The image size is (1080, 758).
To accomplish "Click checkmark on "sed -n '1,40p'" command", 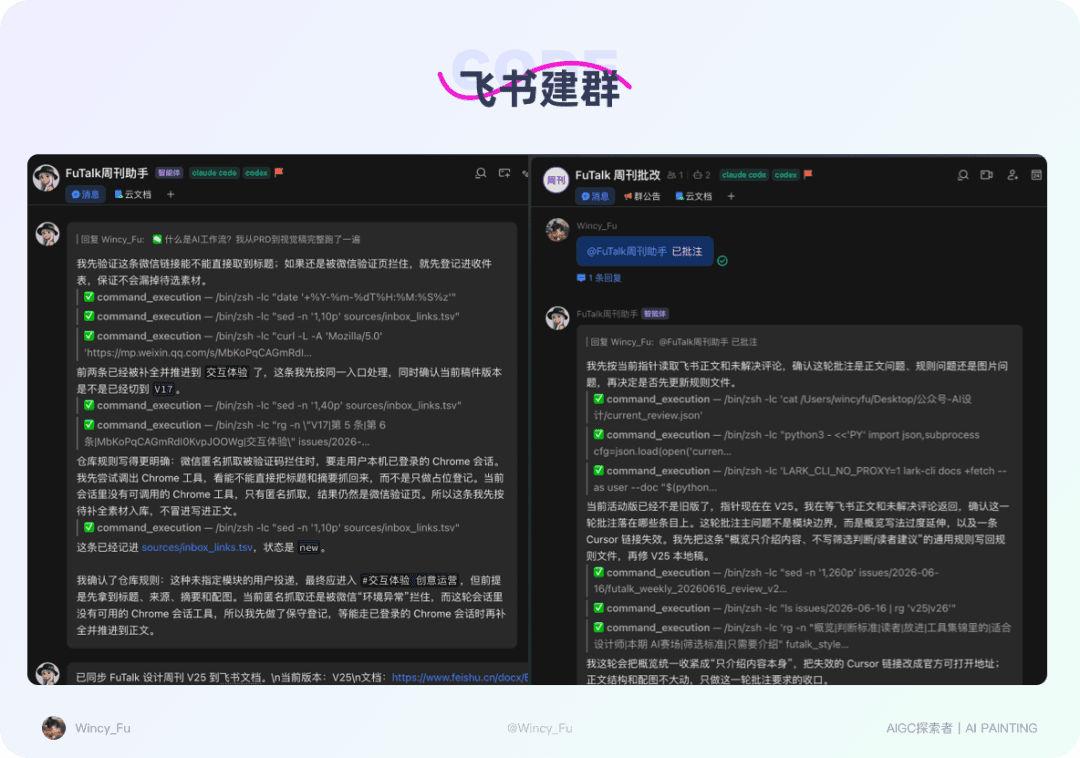I will 89,405.
